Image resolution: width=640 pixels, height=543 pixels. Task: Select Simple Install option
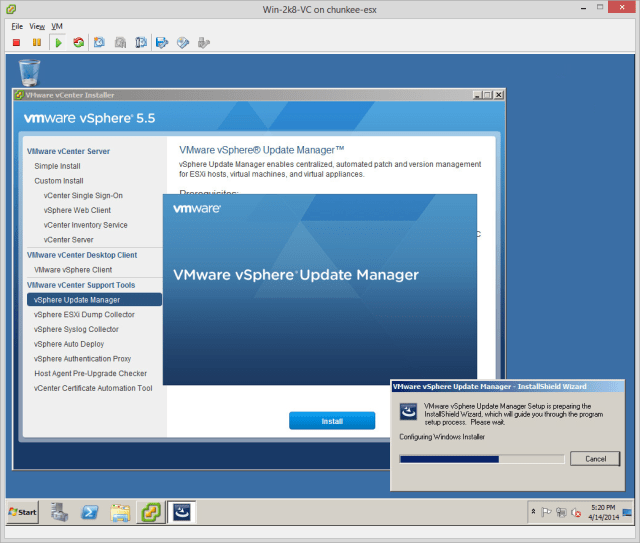tap(57, 166)
